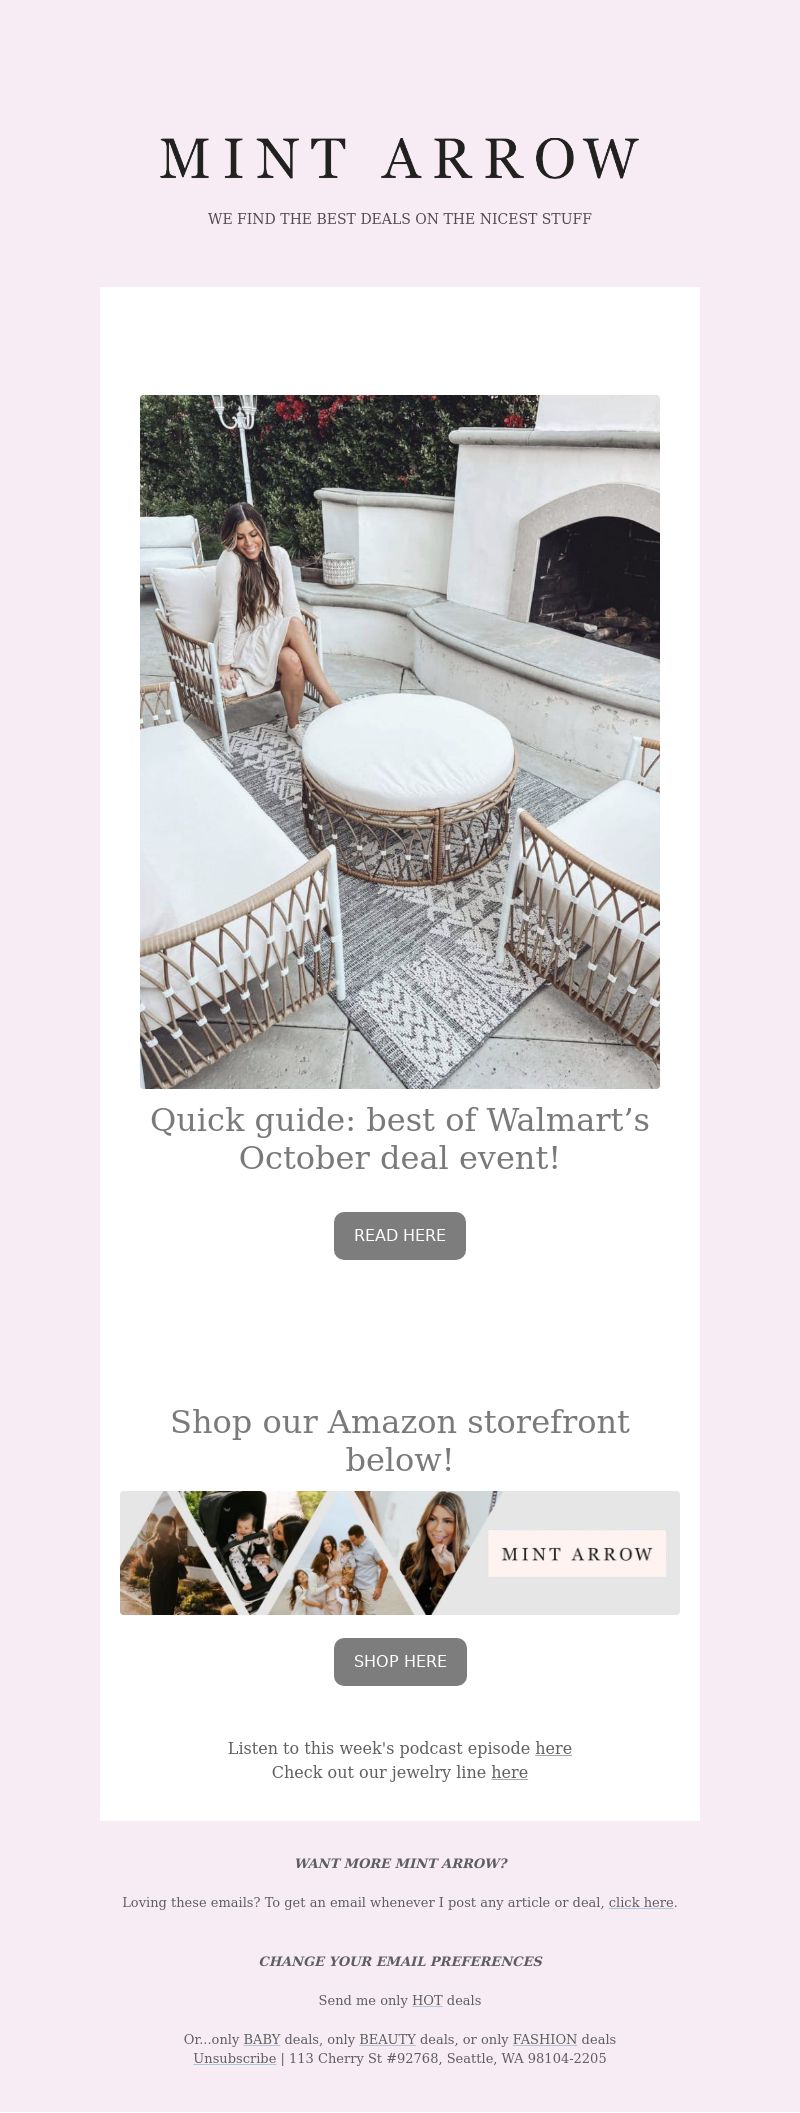Open the podcast episode 'here' link
800x2113 pixels.
tap(553, 1748)
